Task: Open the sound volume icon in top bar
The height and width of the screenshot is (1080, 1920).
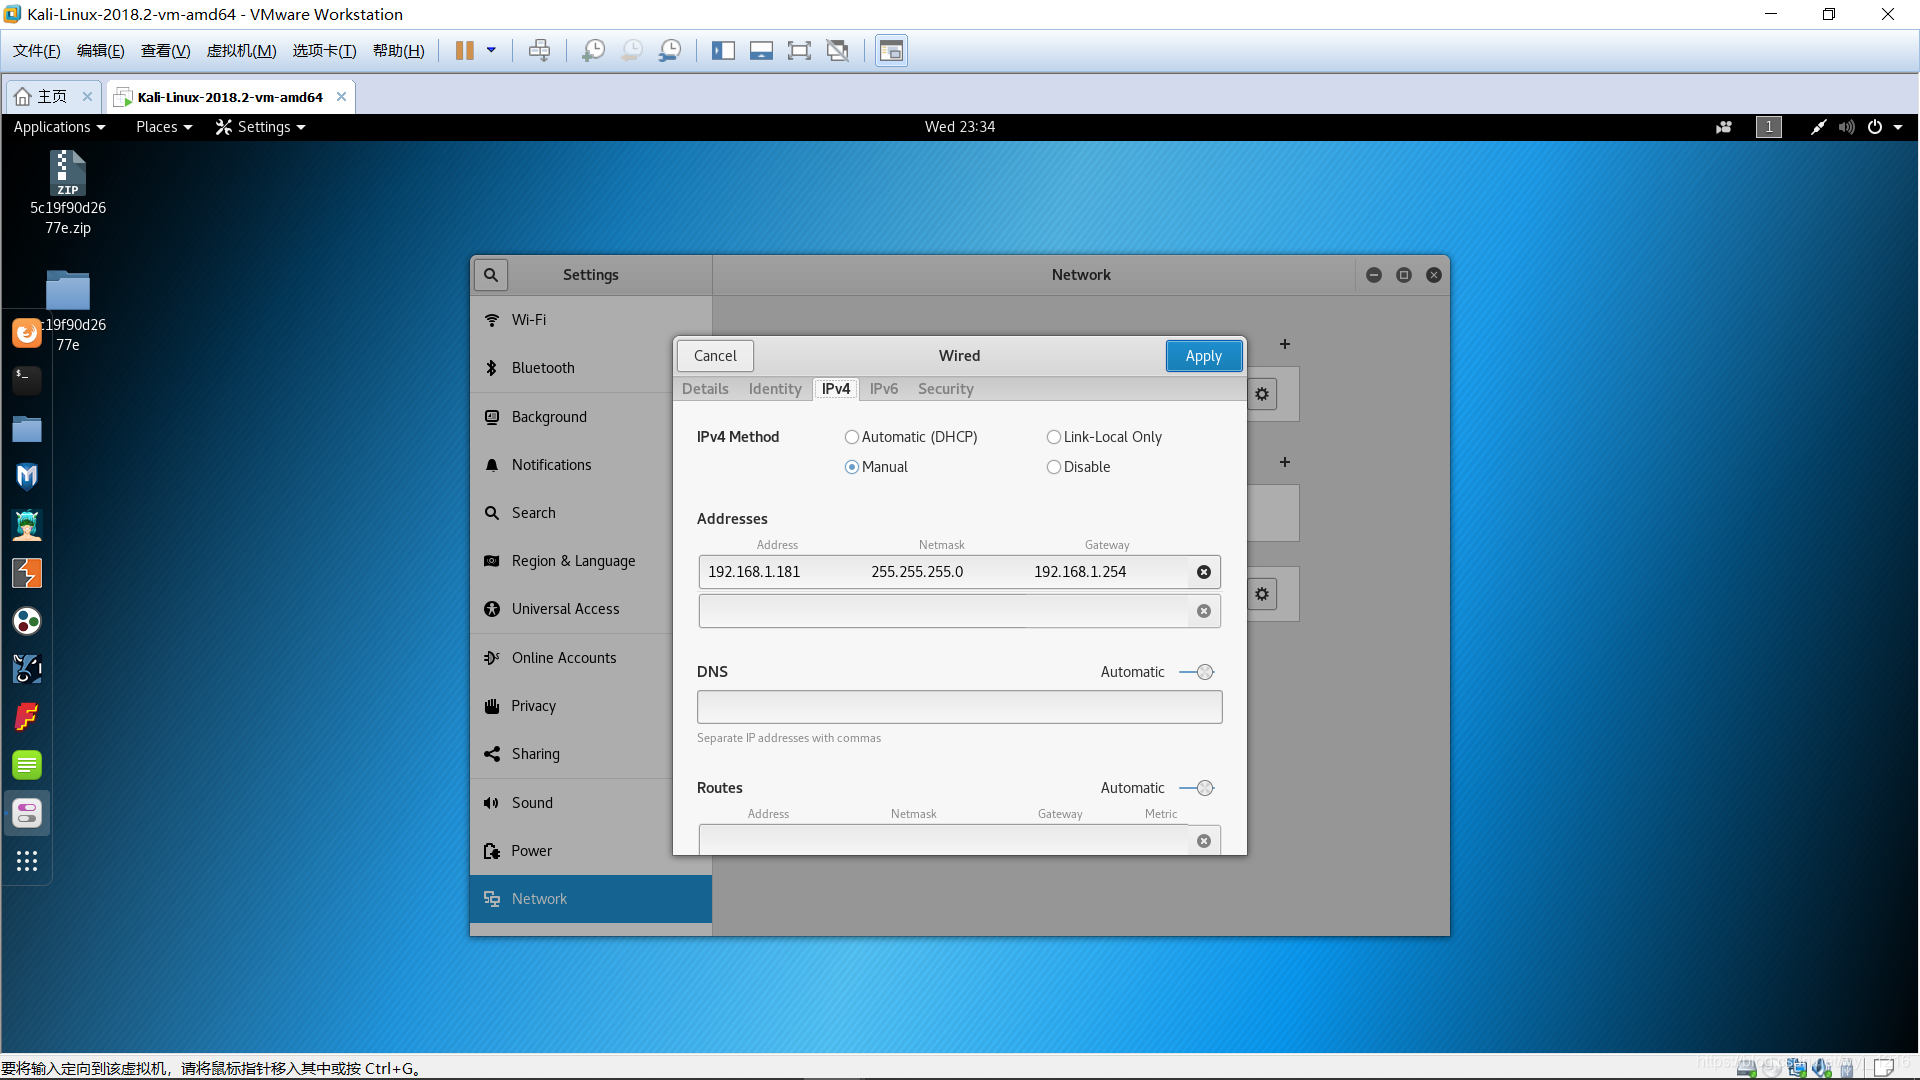Action: tap(1846, 127)
